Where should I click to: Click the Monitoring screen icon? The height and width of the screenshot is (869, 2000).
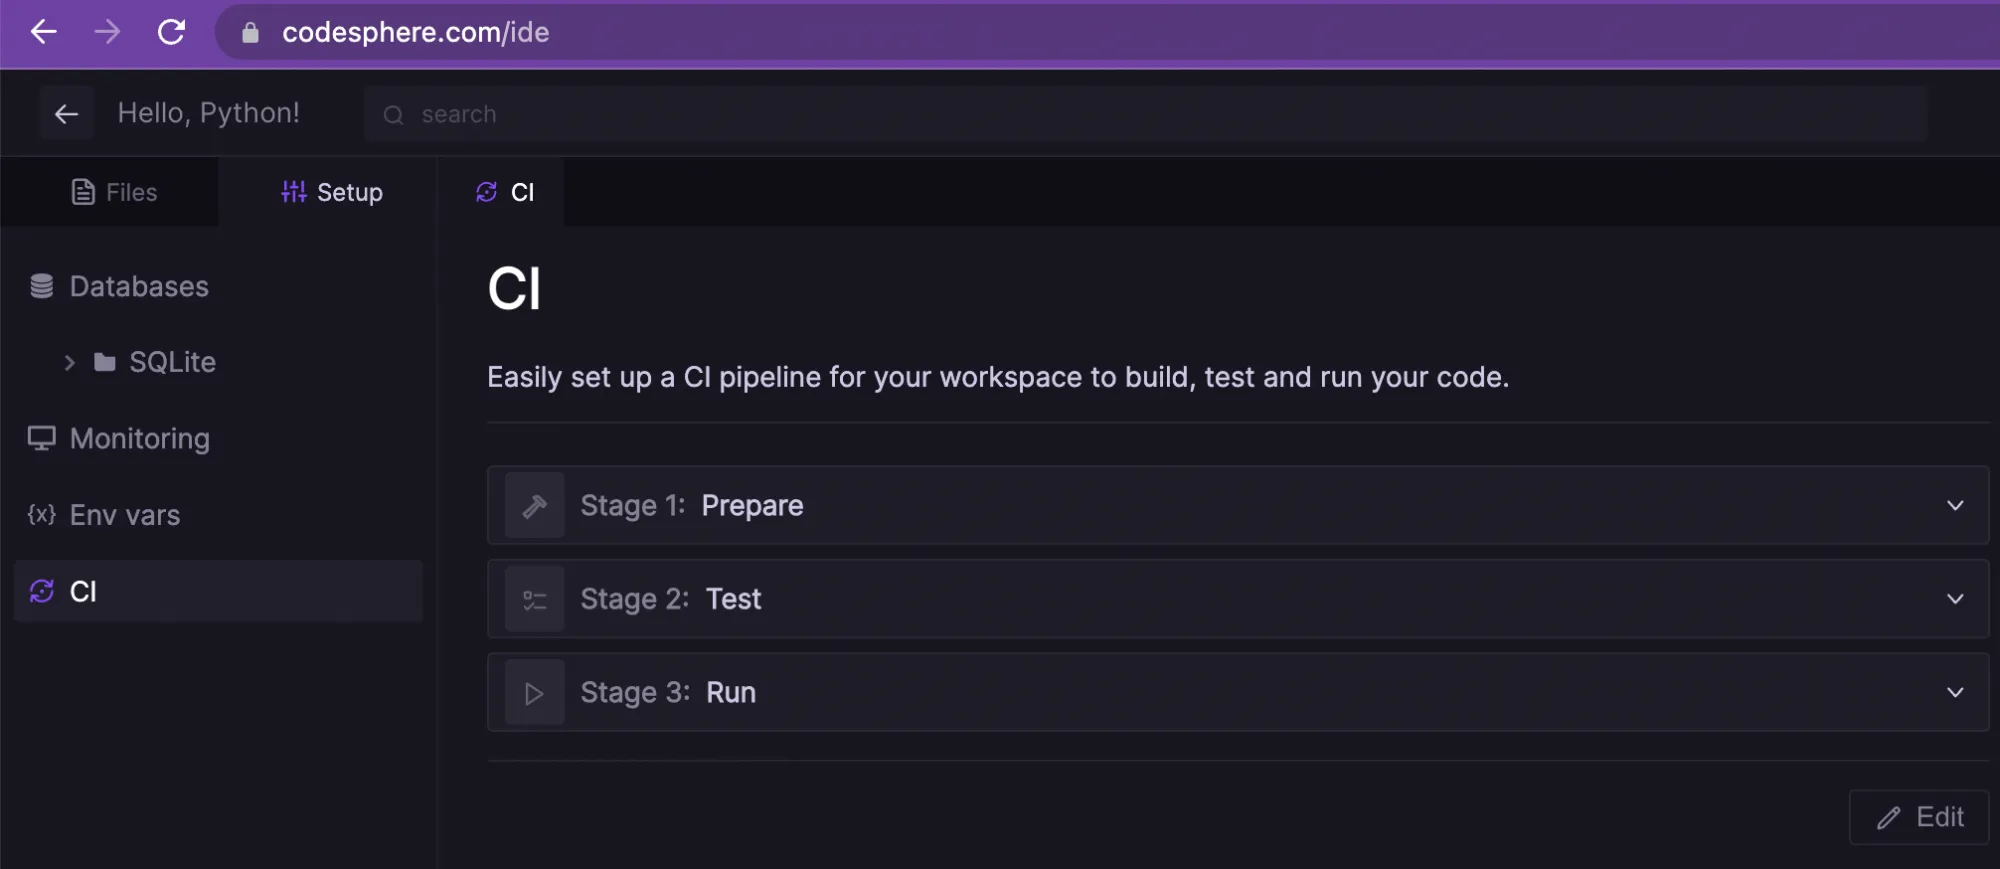[x=40, y=437]
